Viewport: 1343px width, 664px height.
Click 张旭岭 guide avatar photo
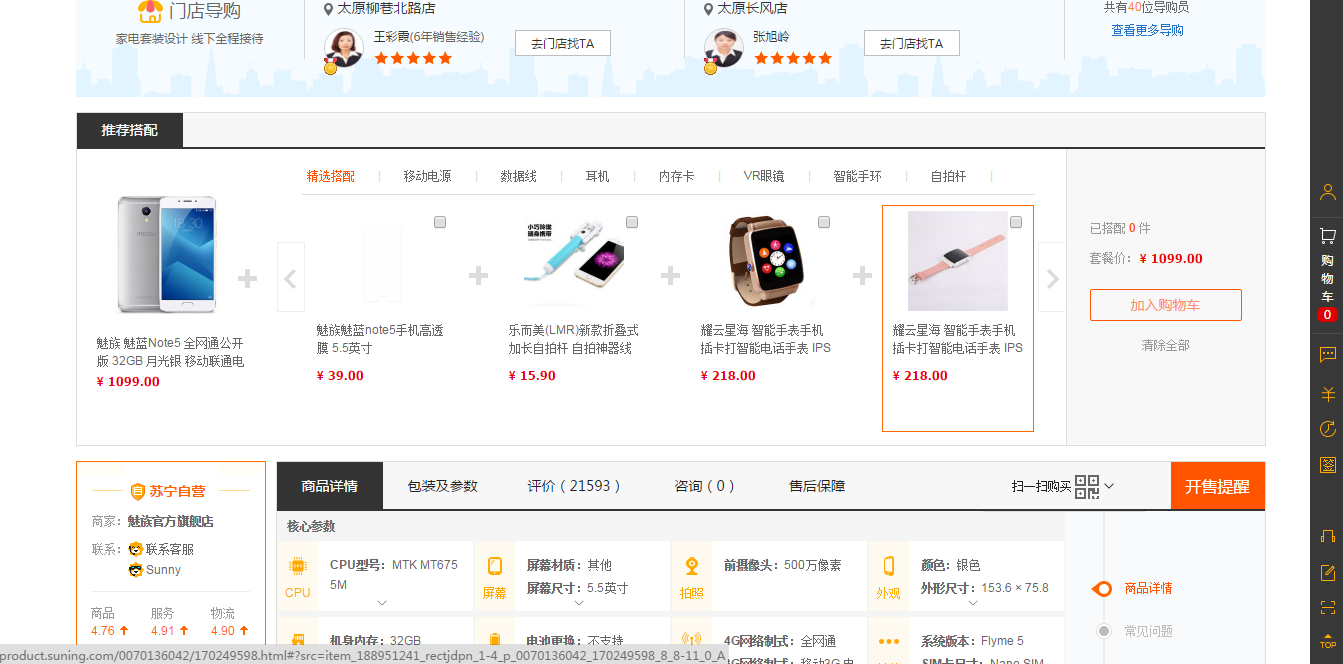click(723, 48)
